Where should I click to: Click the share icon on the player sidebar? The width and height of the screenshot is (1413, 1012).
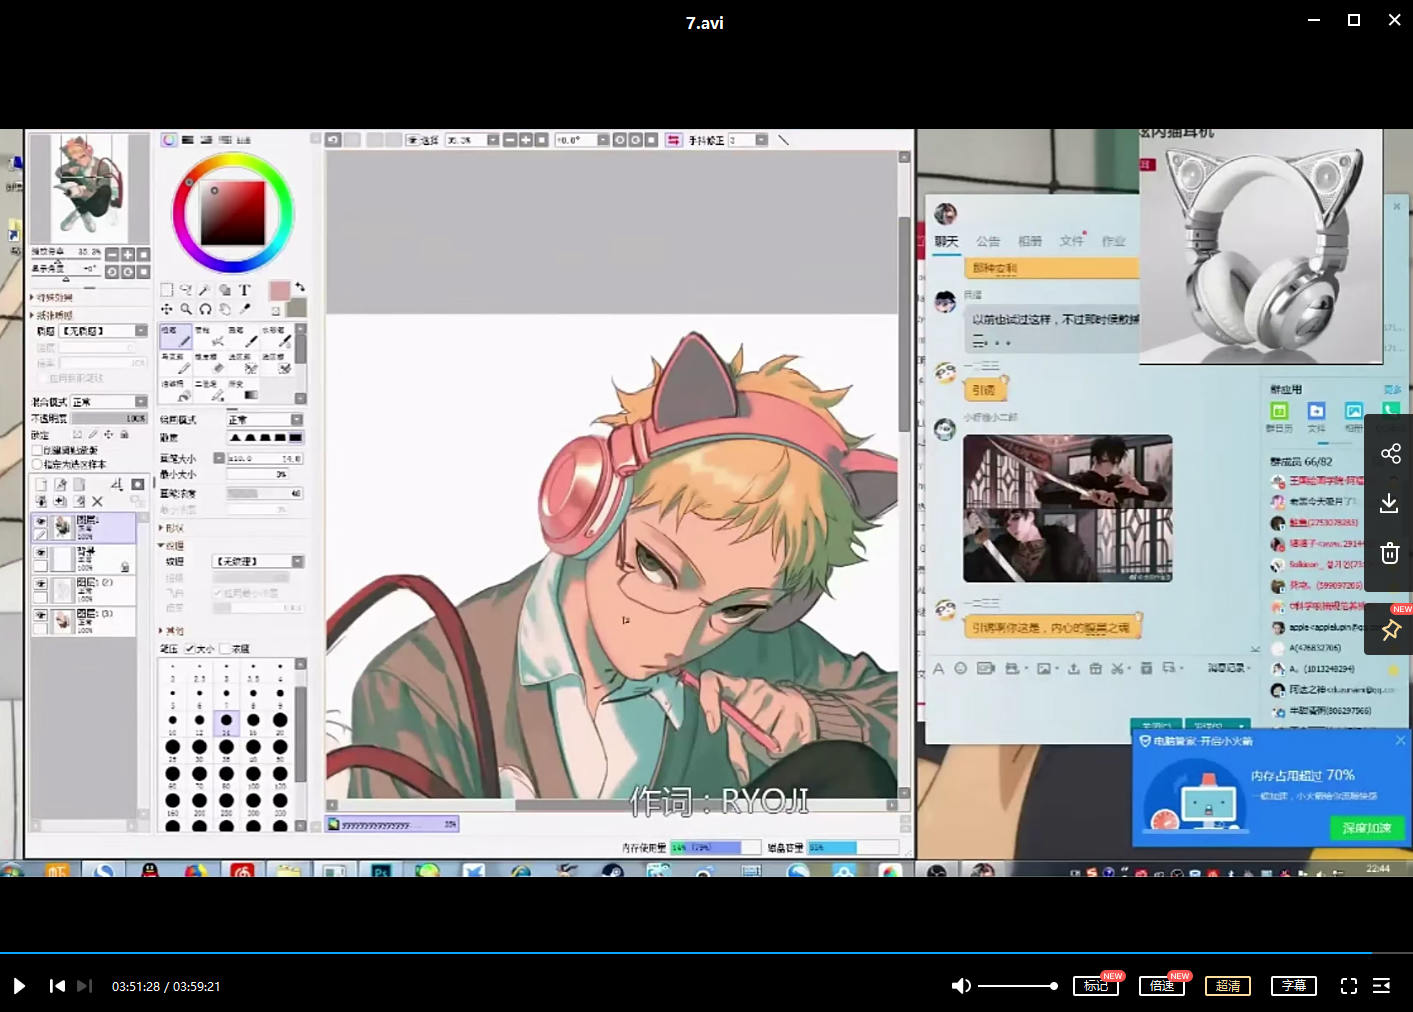pos(1390,454)
